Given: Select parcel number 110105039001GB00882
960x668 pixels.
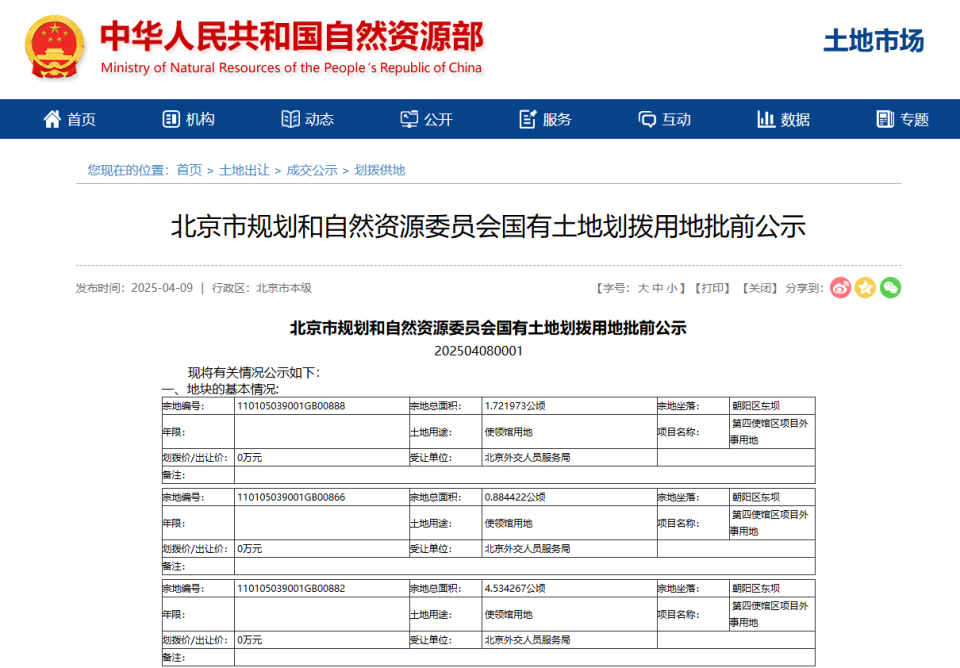Looking at the screenshot, I should [x=291, y=588].
